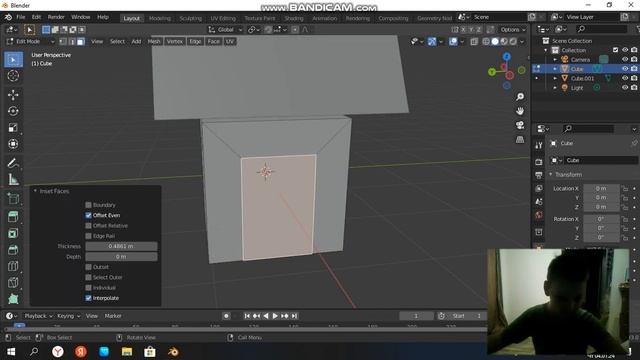The width and height of the screenshot is (640, 360).
Task: Select the Bevel tool
Action: tap(13, 249)
